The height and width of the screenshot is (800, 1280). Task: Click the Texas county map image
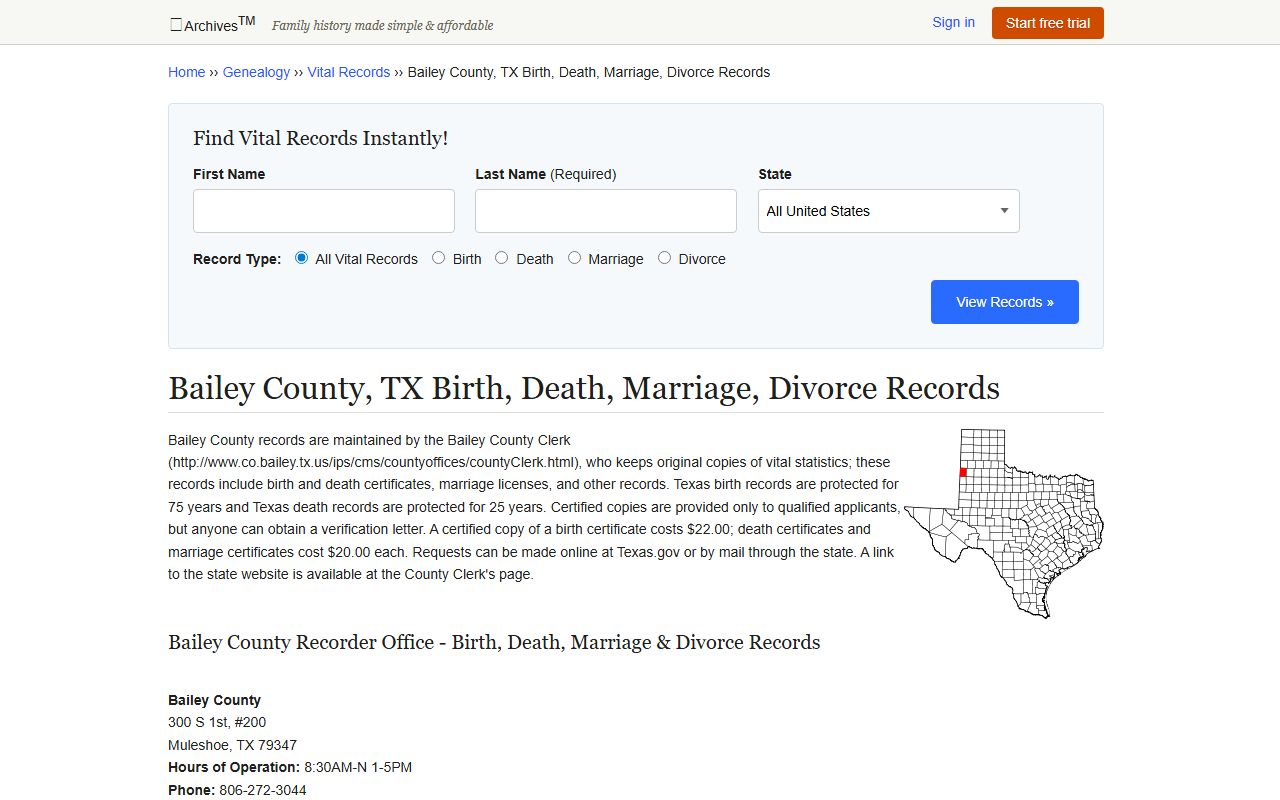[1004, 523]
